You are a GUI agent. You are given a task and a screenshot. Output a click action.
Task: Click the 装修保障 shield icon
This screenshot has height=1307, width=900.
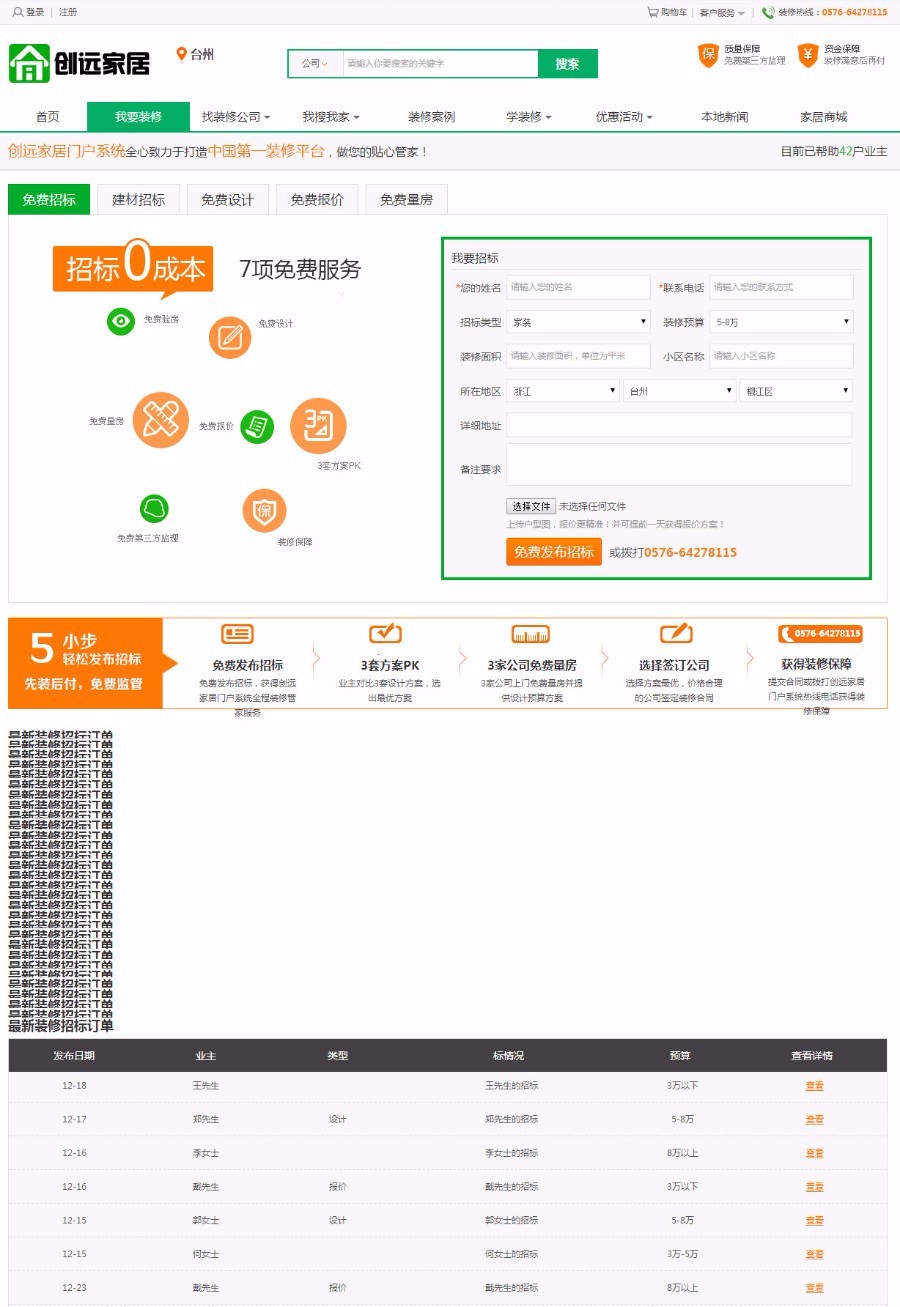coord(264,511)
